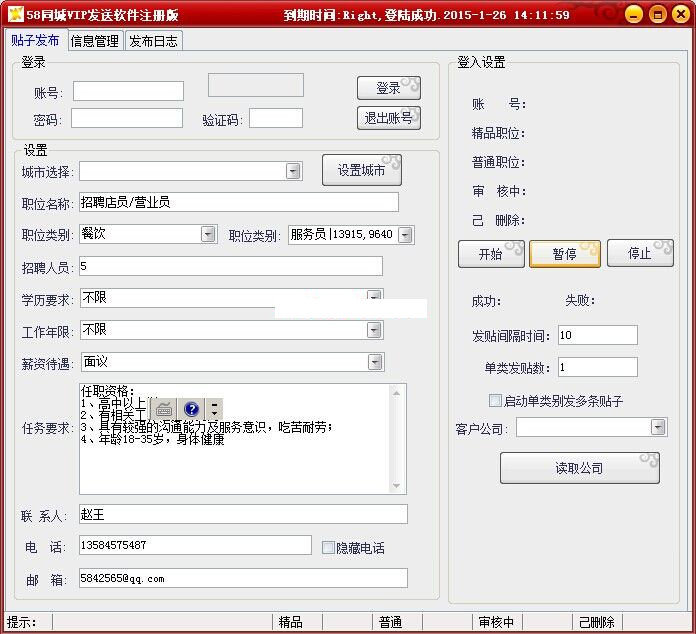Expand the 客户公司 combo box

[657, 428]
